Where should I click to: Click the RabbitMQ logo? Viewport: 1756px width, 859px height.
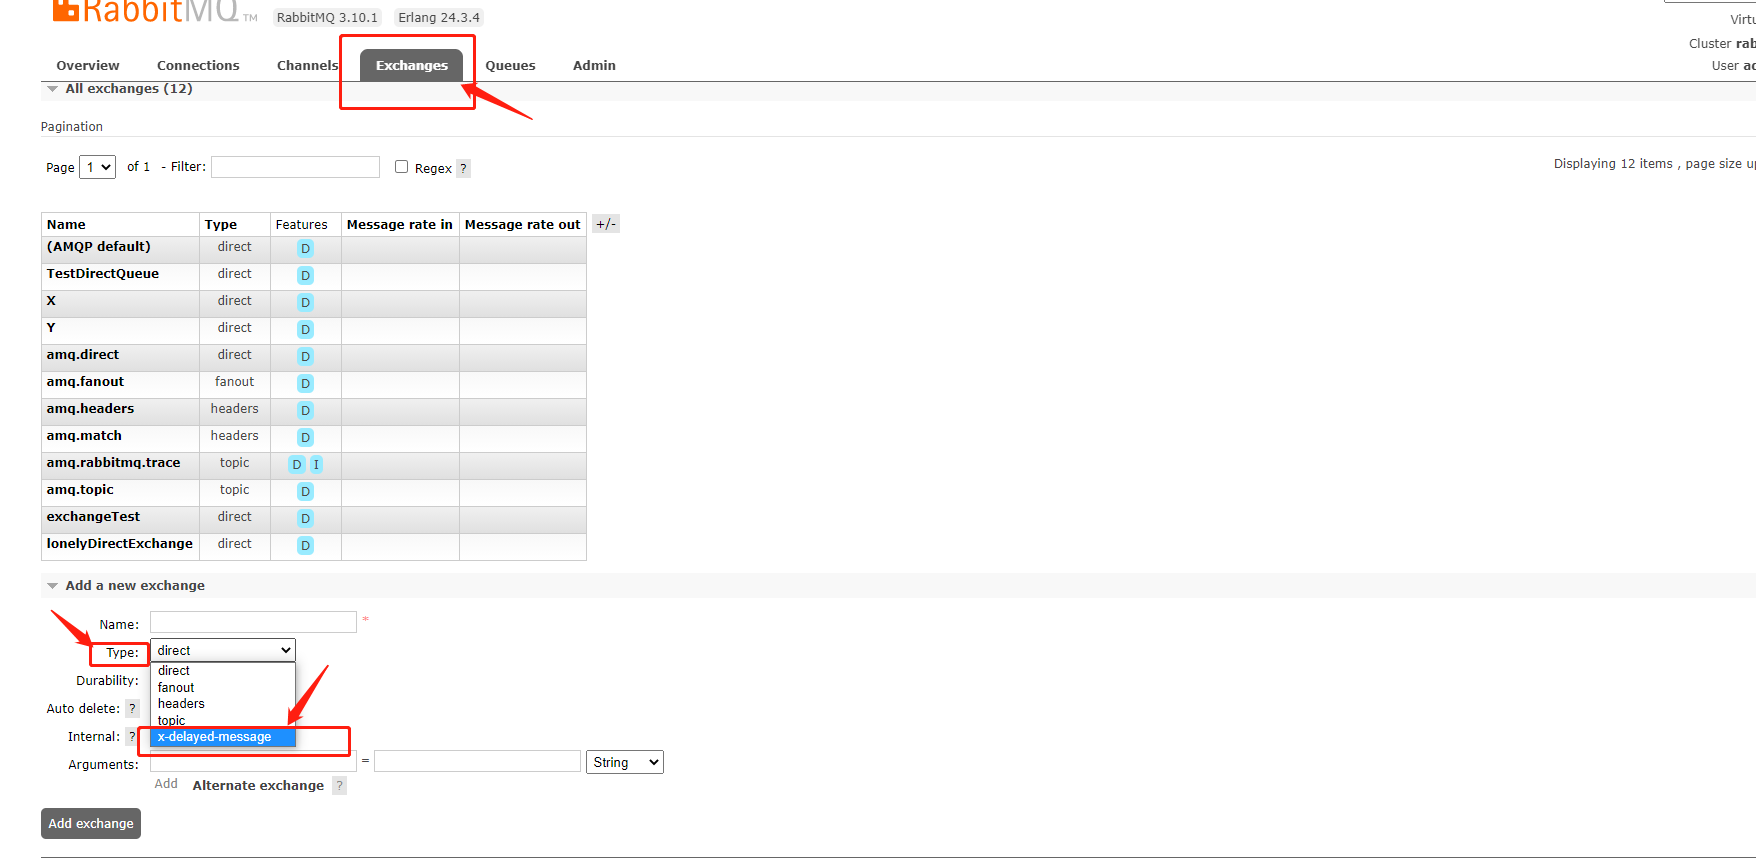(154, 11)
